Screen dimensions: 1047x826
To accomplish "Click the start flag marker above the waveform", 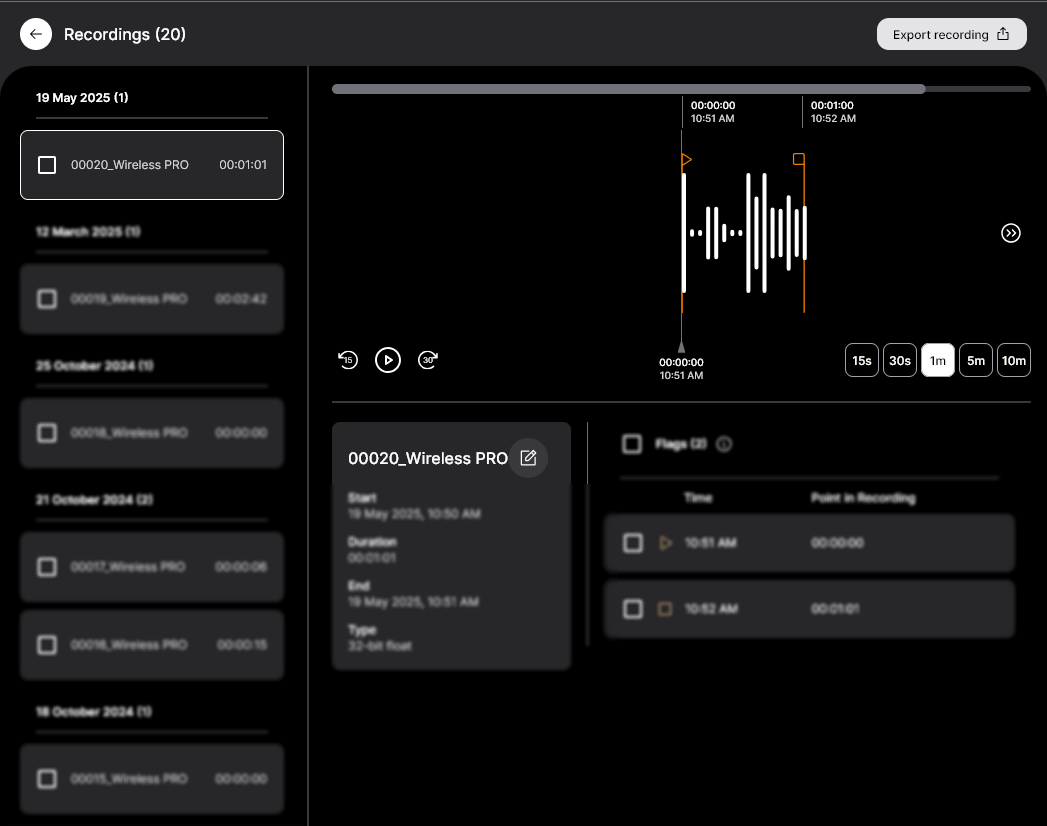I will (685, 158).
